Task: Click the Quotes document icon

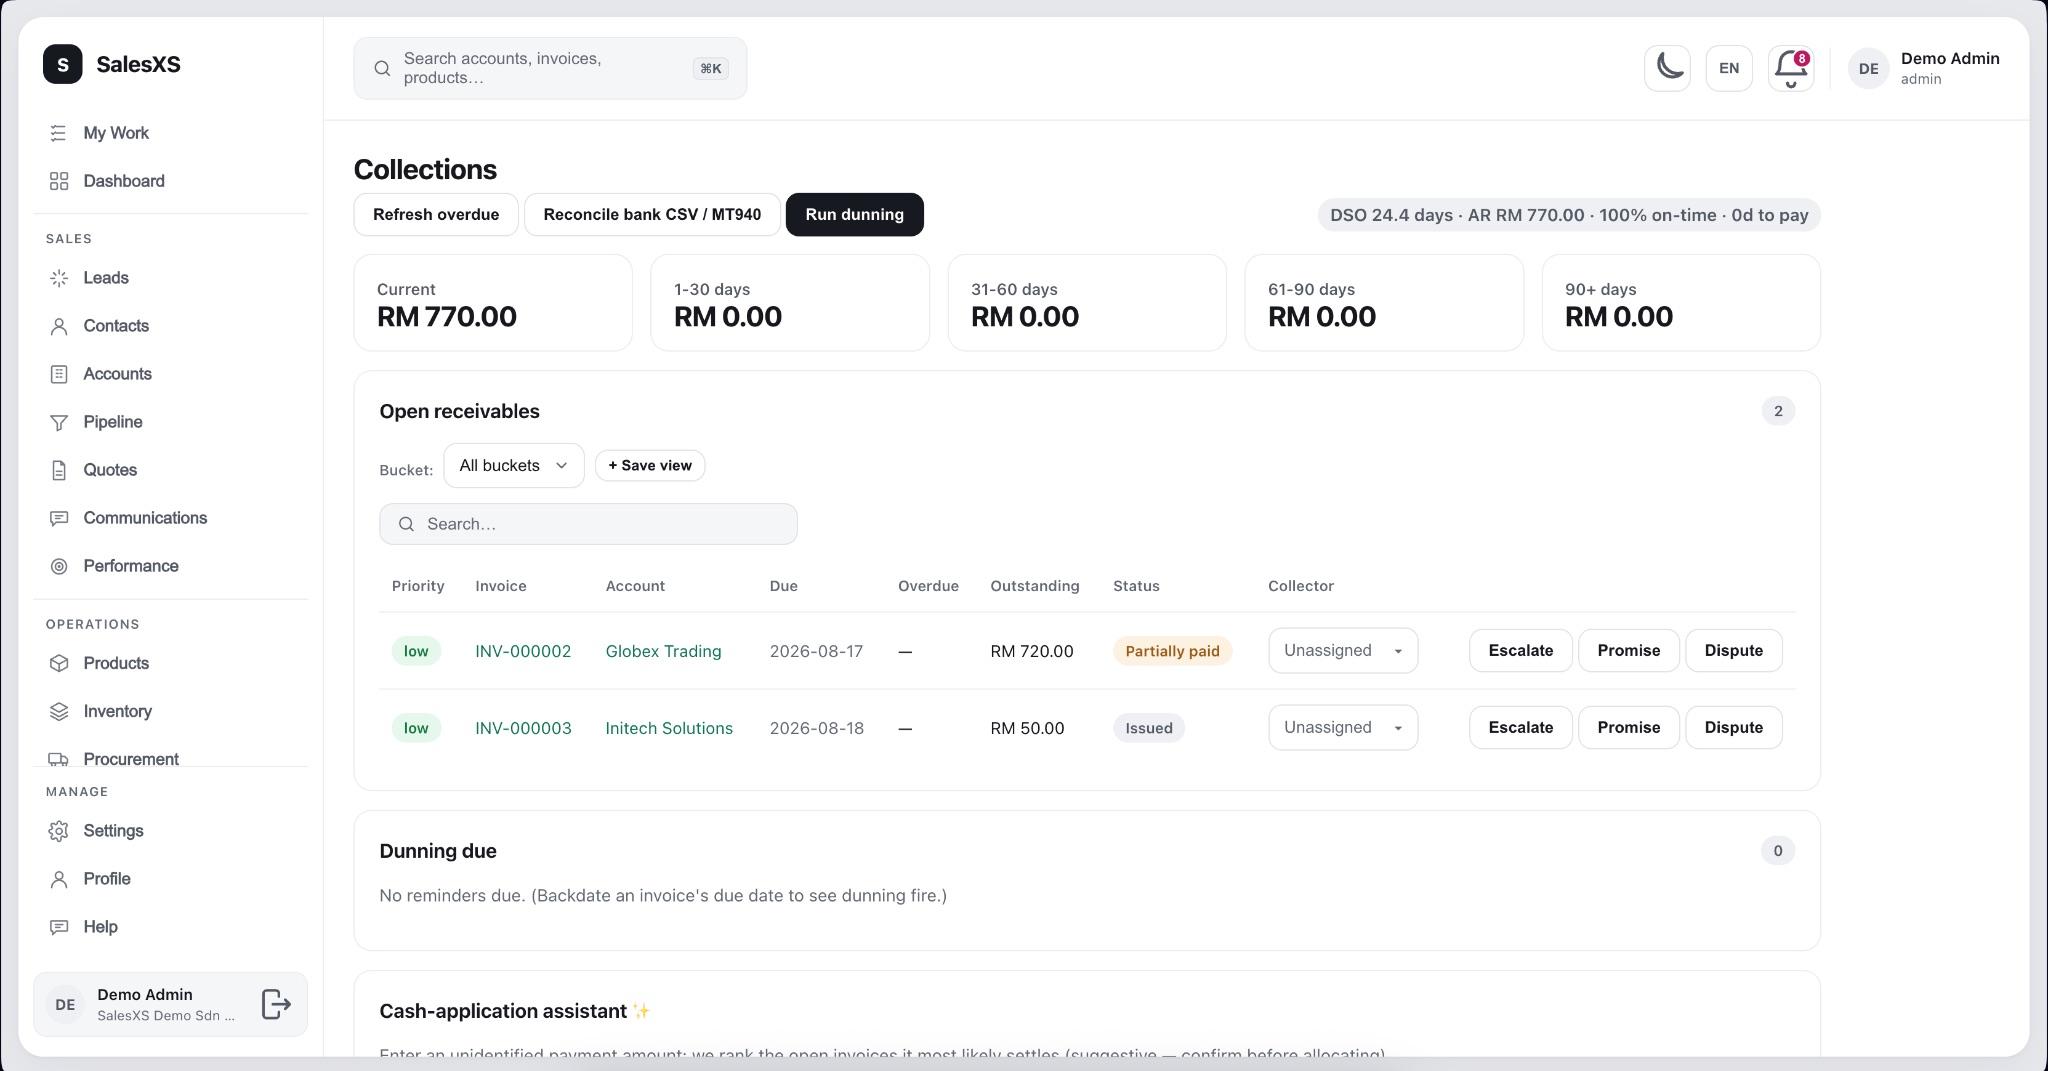Action: tap(59, 470)
